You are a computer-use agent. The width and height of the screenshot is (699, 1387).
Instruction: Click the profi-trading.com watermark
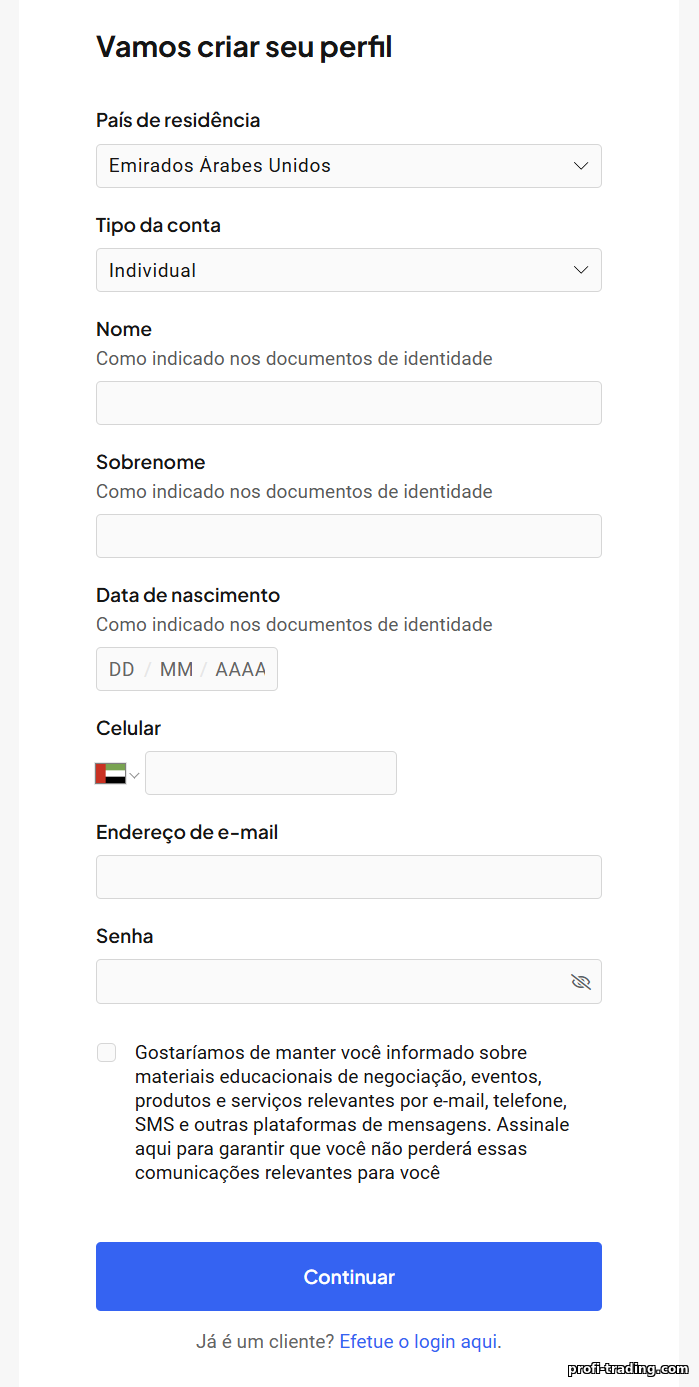(628, 1368)
